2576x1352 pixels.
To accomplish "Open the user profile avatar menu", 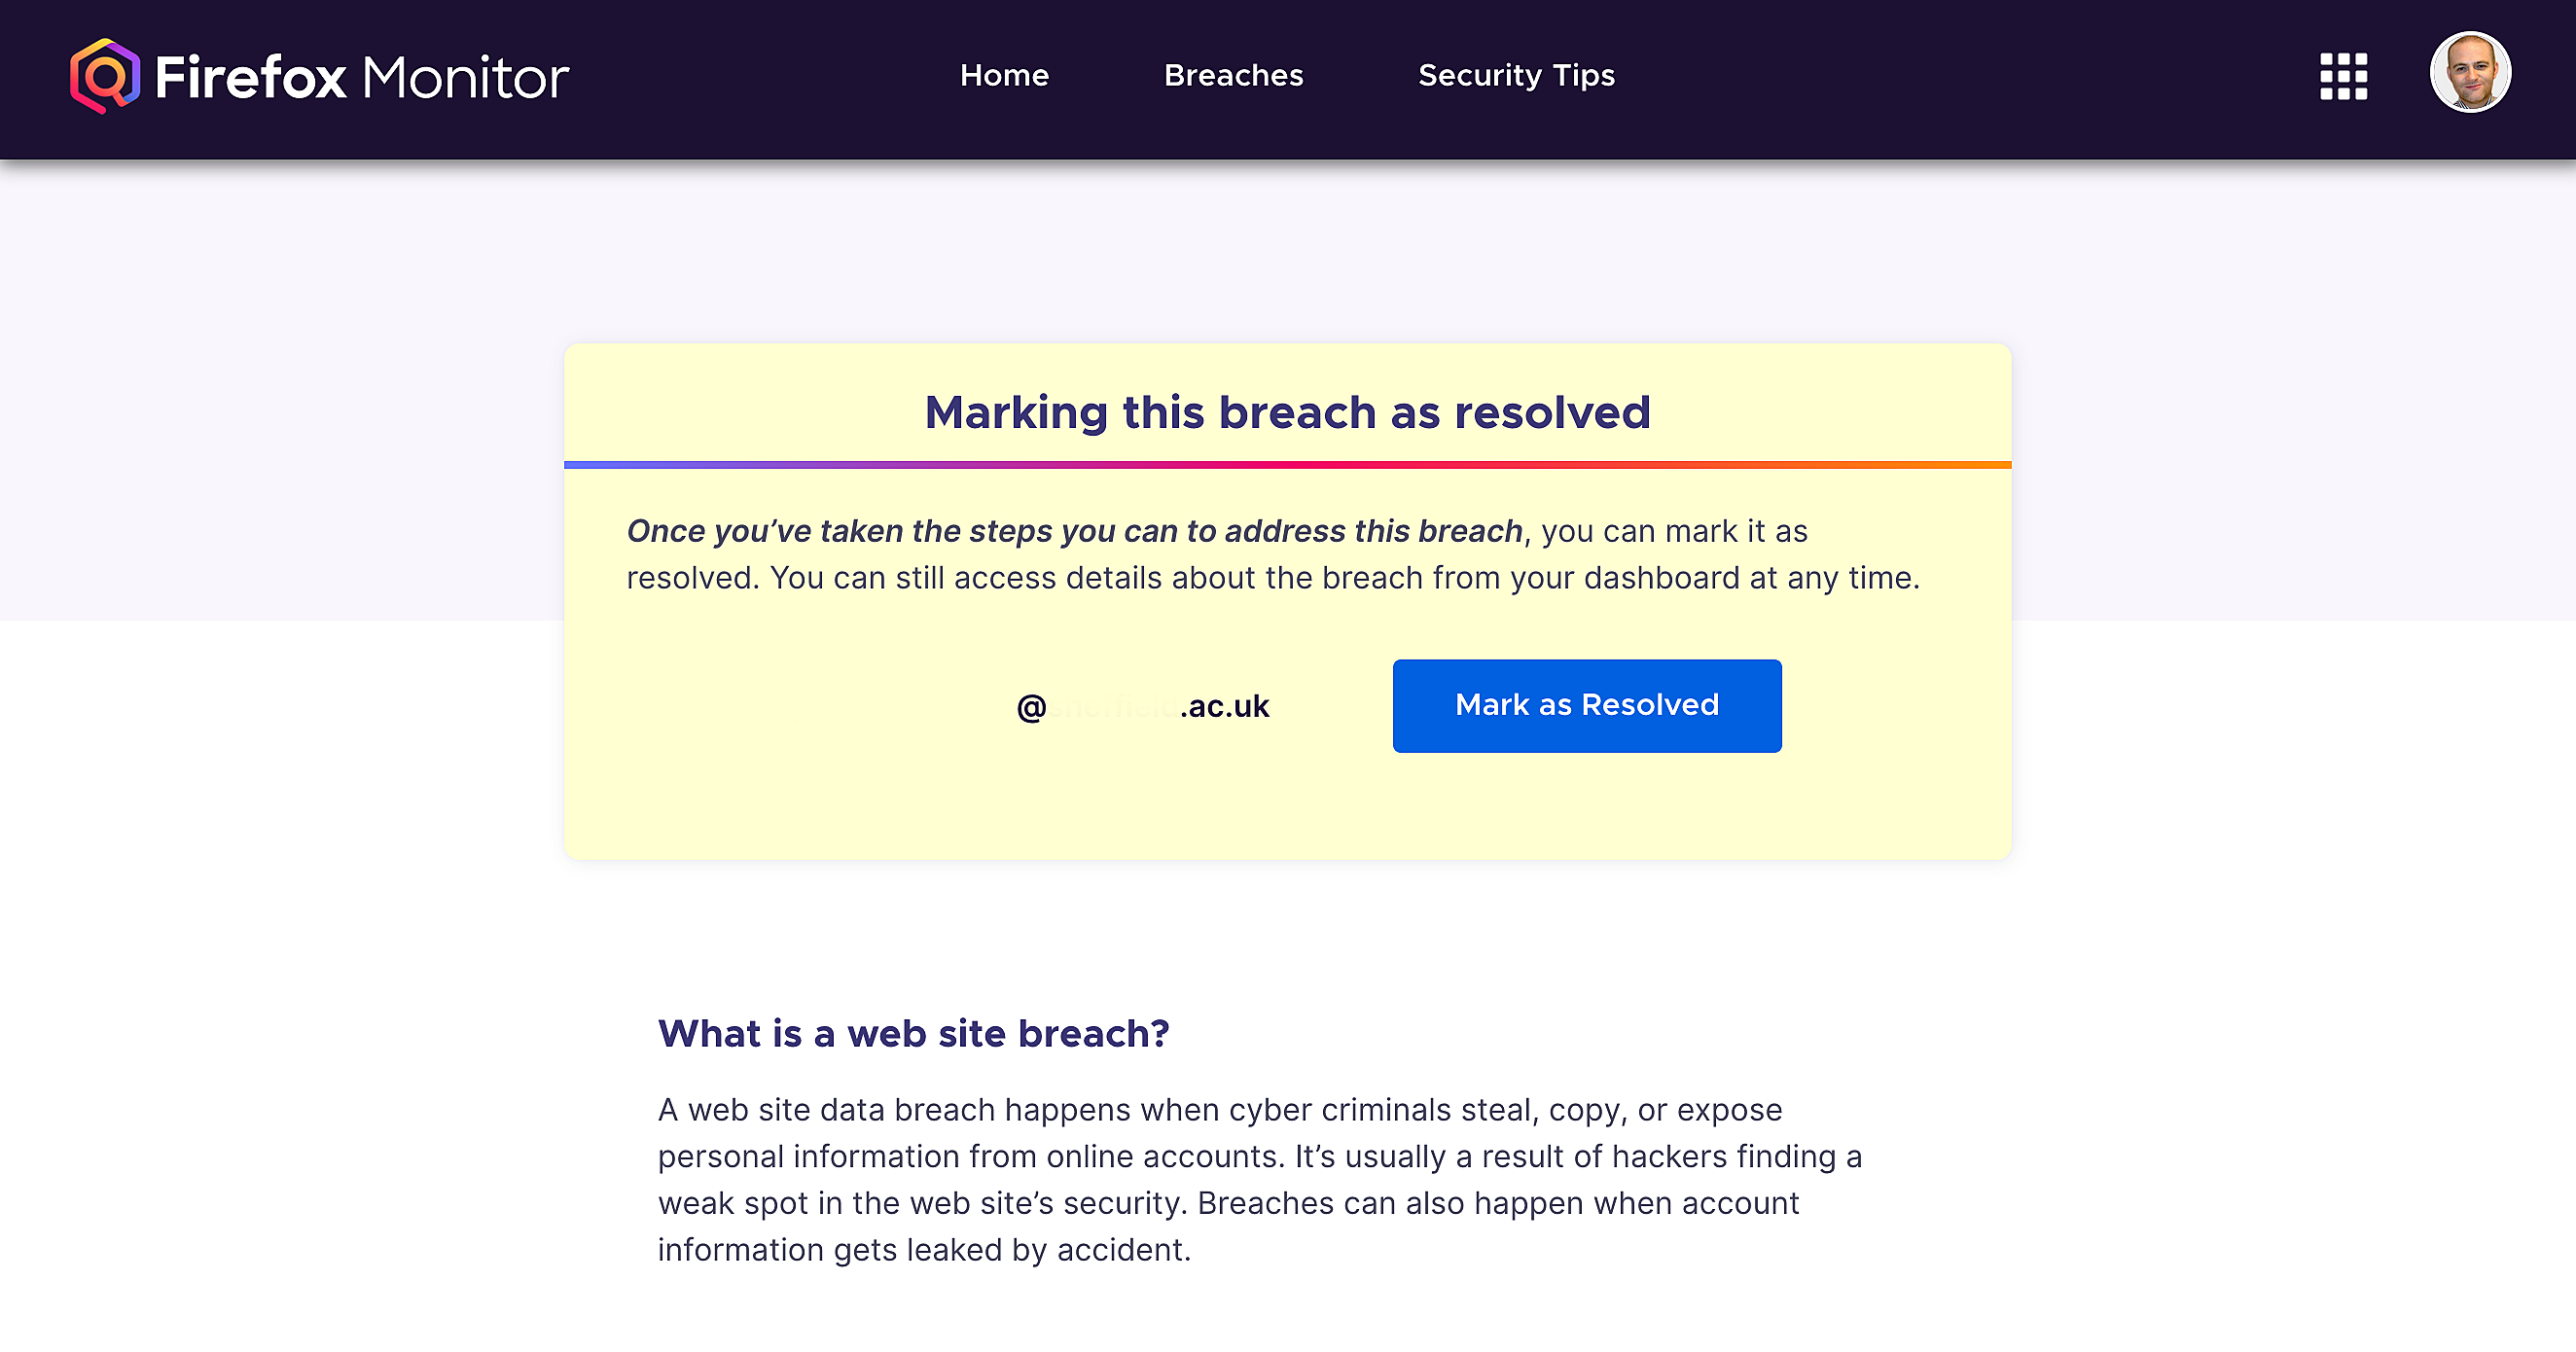I will [x=2469, y=73].
